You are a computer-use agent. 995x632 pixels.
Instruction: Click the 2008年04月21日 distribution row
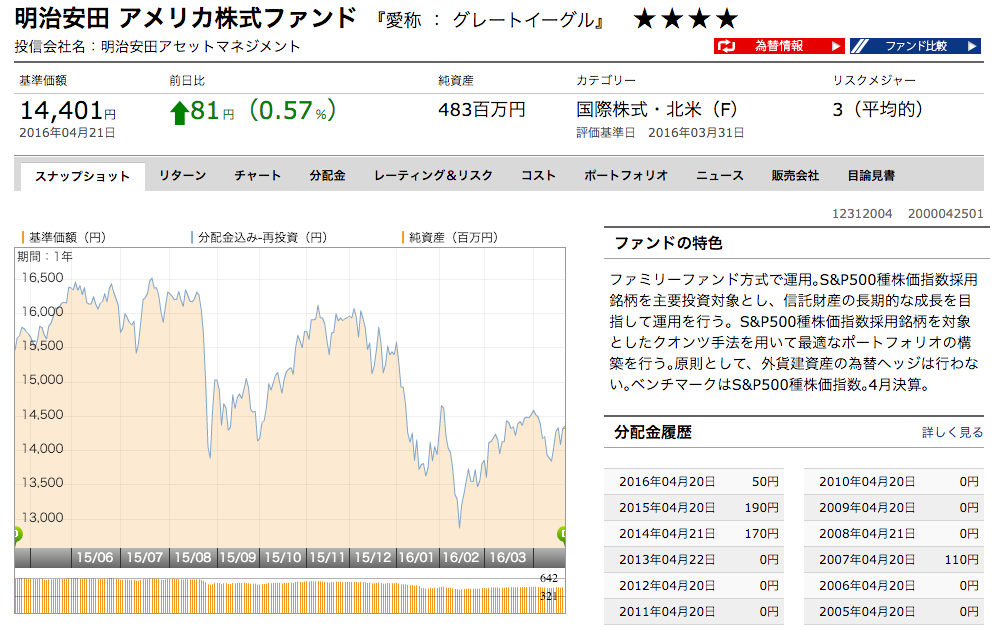894,534
